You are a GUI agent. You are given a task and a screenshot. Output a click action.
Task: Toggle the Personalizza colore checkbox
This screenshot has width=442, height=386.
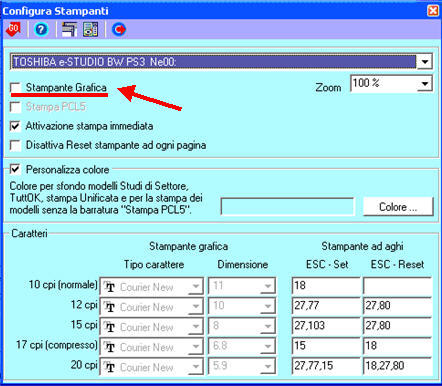click(x=15, y=169)
